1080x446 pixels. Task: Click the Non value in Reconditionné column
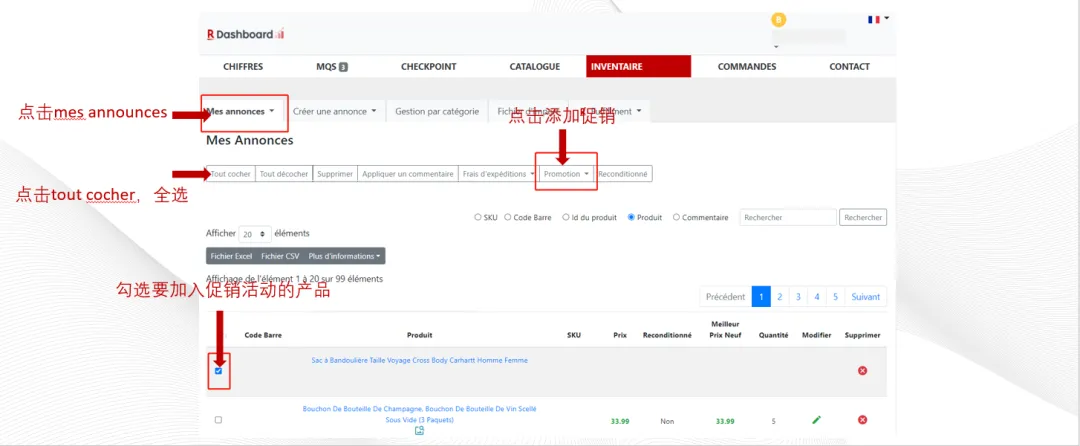tap(667, 421)
